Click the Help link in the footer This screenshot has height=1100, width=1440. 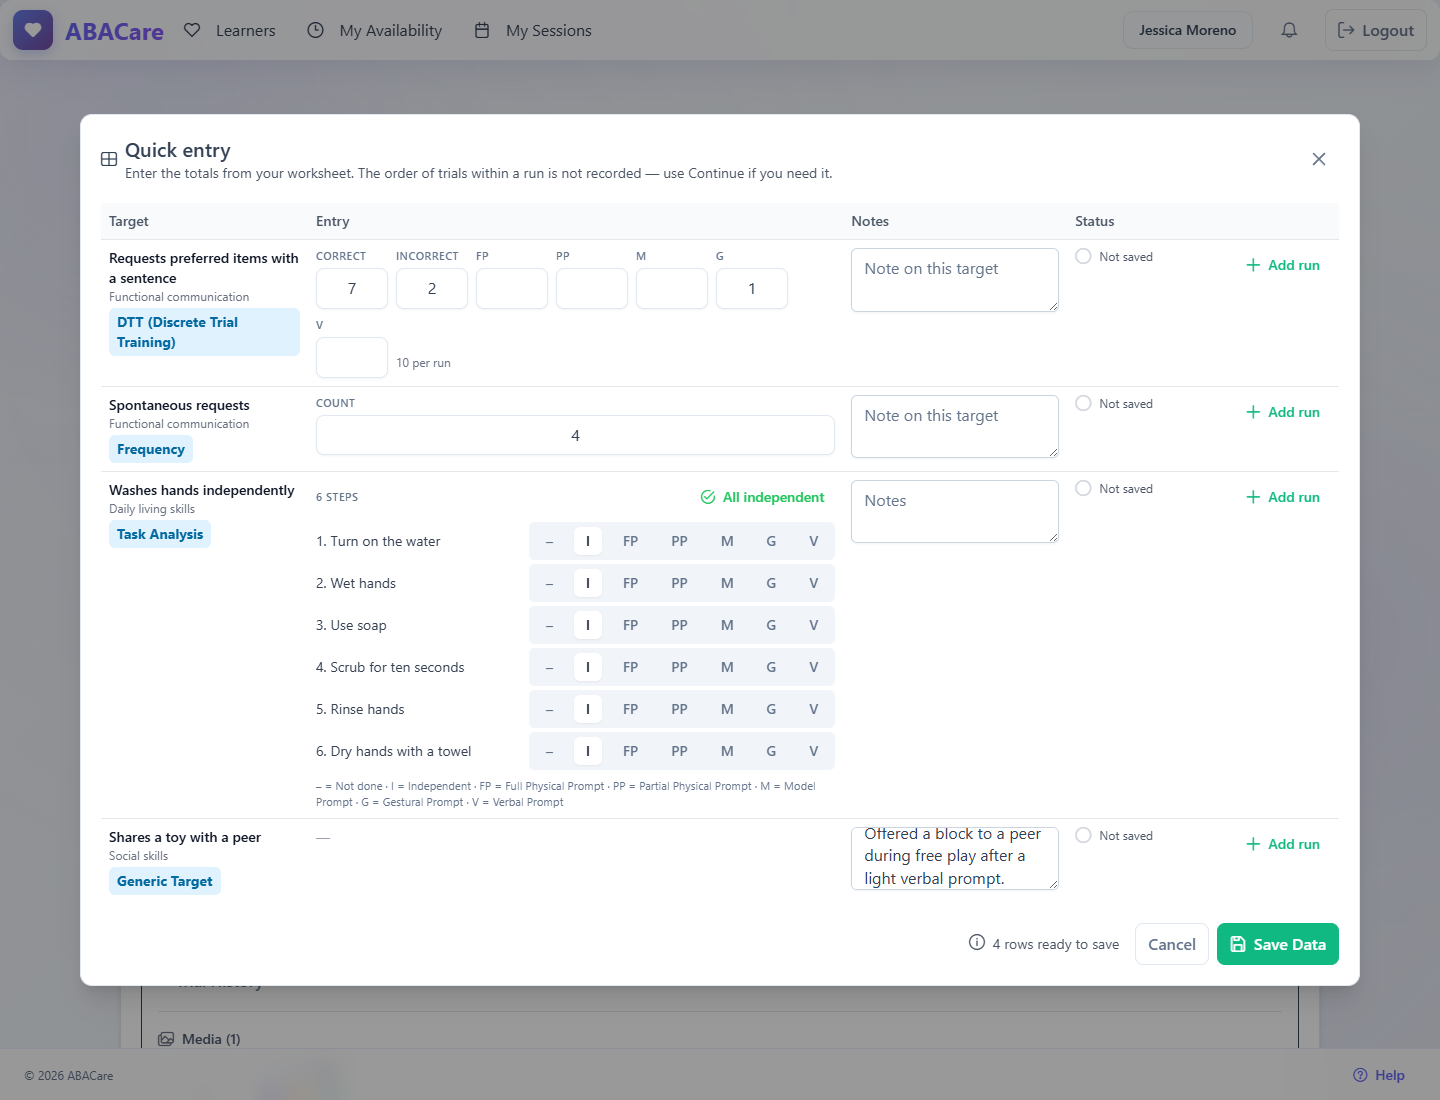[x=1379, y=1075]
